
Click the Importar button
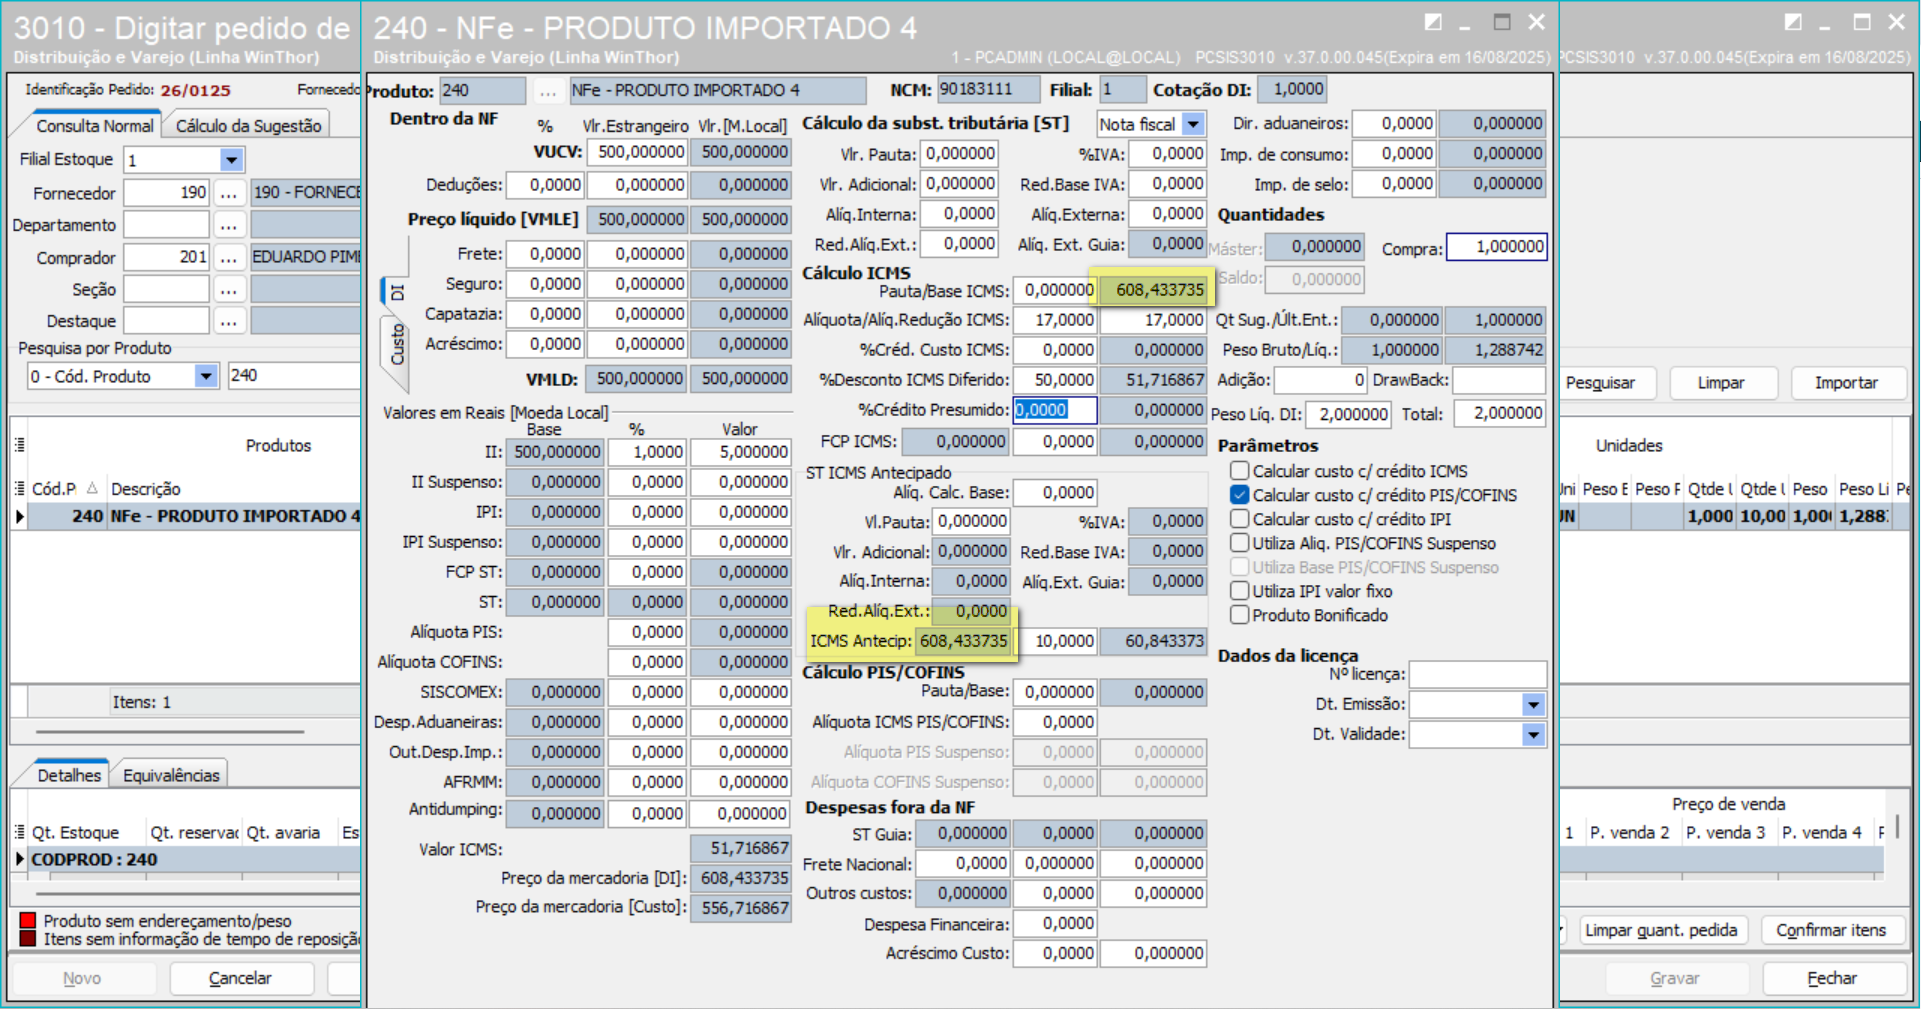[x=1846, y=383]
